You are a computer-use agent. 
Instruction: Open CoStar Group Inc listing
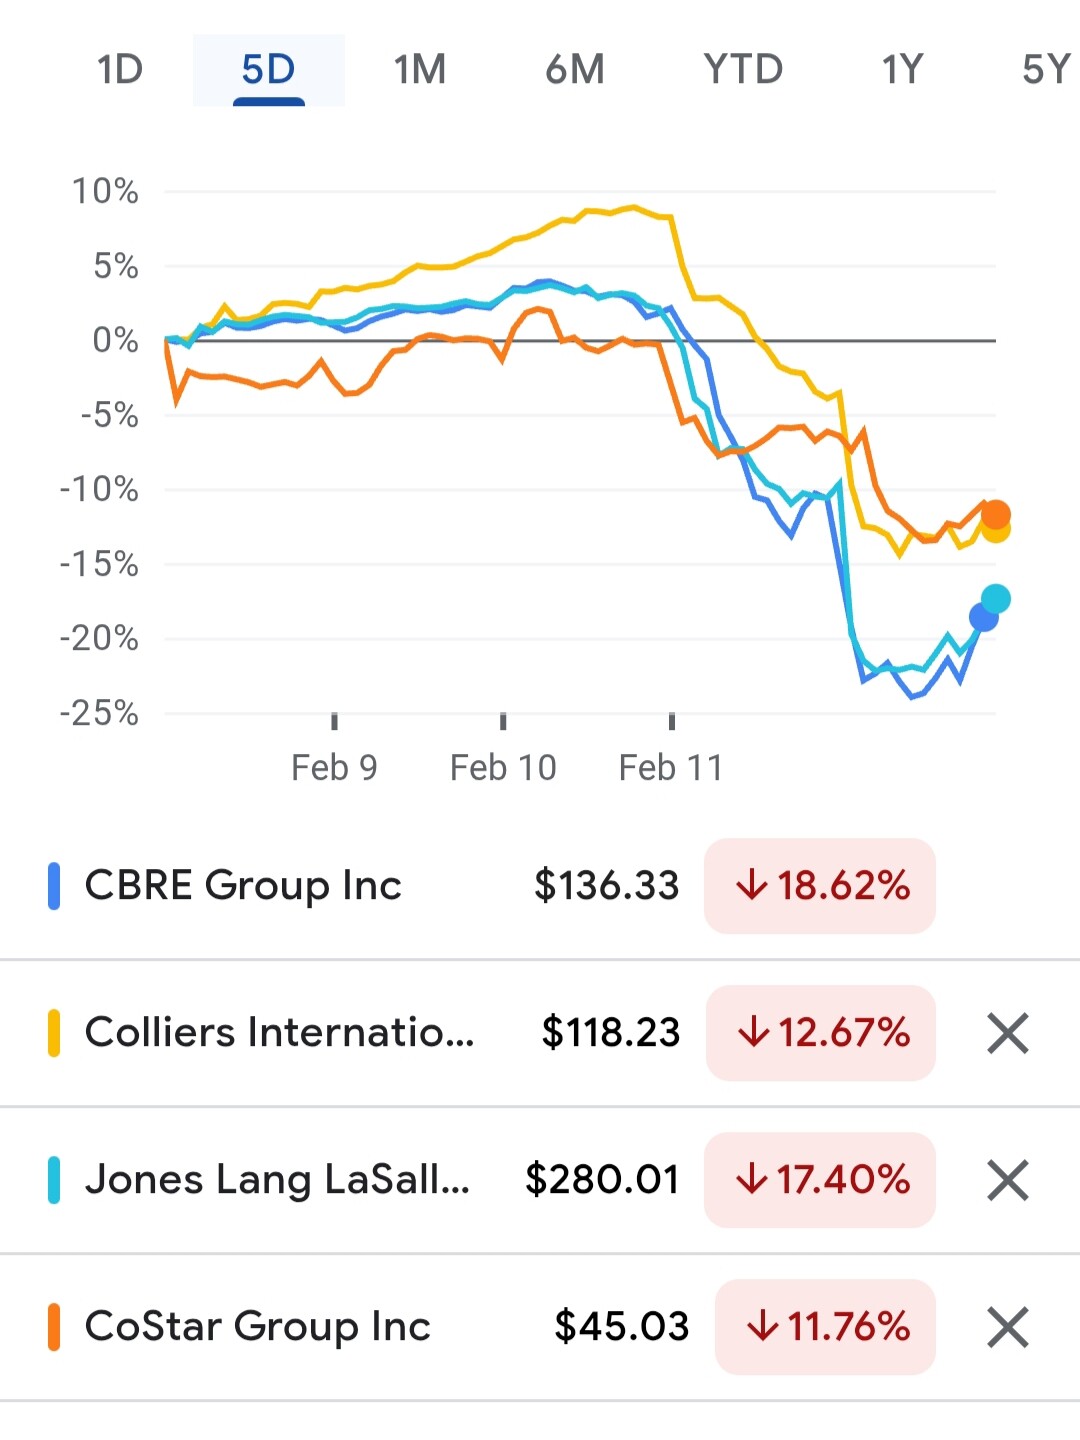pos(258,1327)
